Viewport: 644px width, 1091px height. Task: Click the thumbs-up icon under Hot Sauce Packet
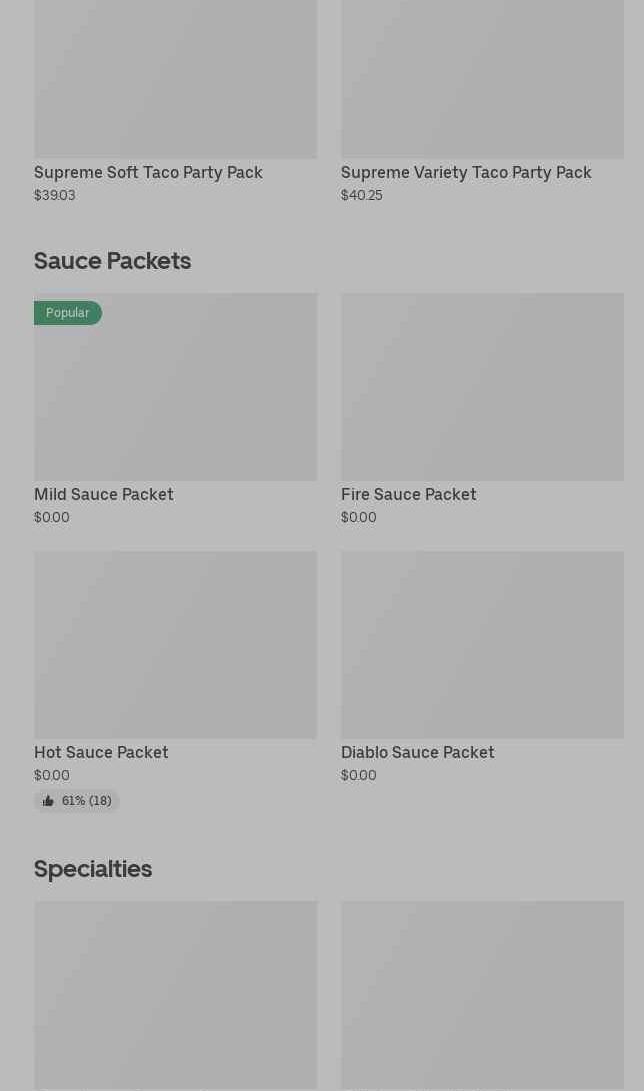pos(48,801)
